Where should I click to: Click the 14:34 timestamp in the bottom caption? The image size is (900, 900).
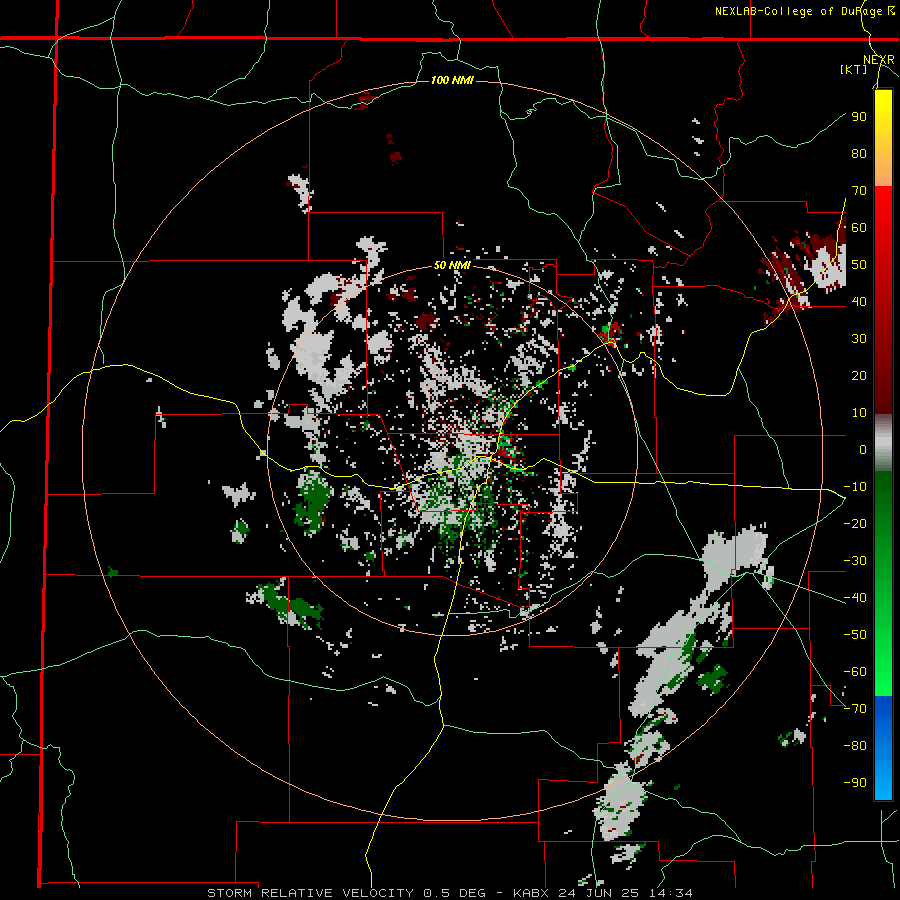click(670, 893)
